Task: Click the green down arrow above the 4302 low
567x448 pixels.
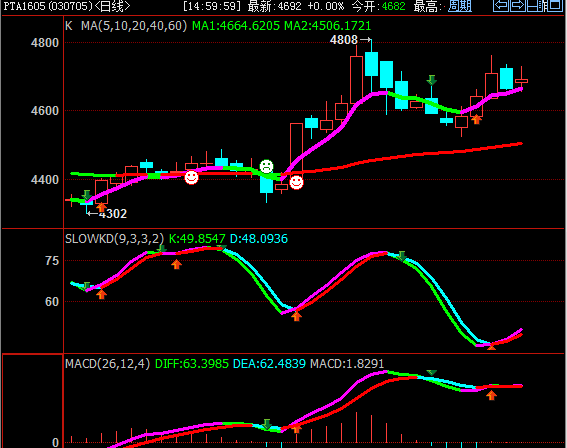Action: [86, 195]
